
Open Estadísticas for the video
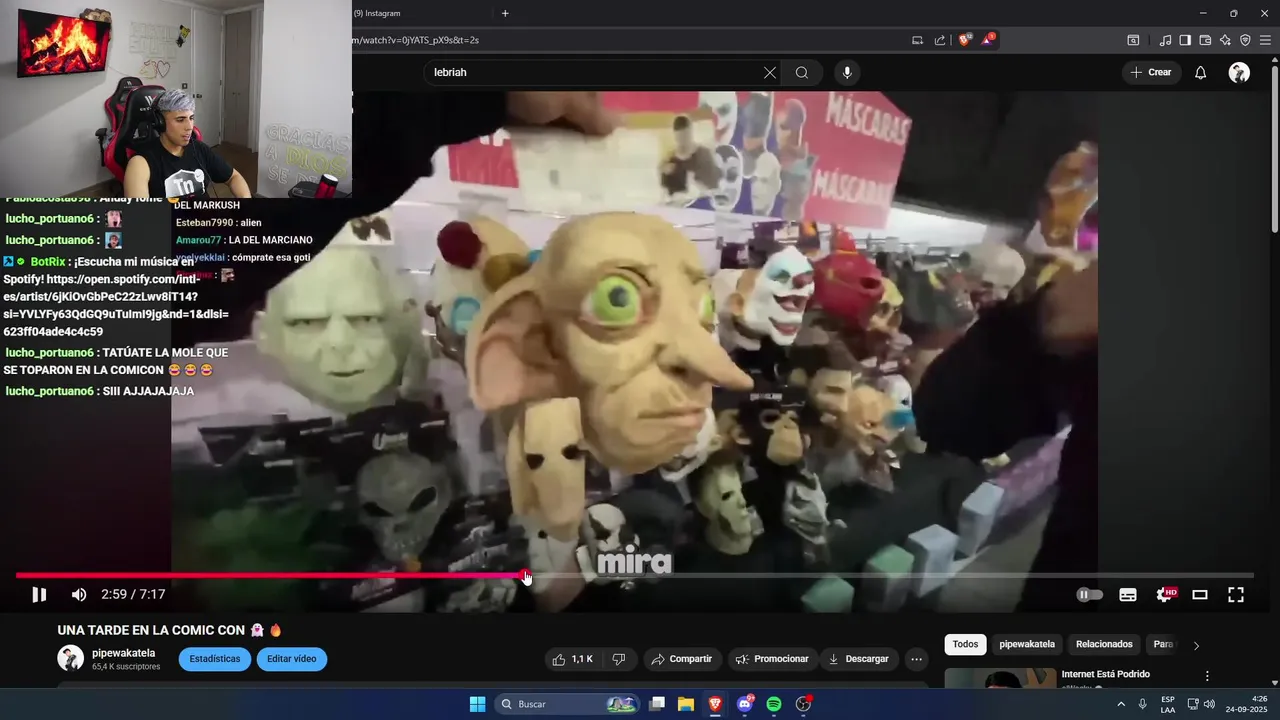(x=215, y=659)
